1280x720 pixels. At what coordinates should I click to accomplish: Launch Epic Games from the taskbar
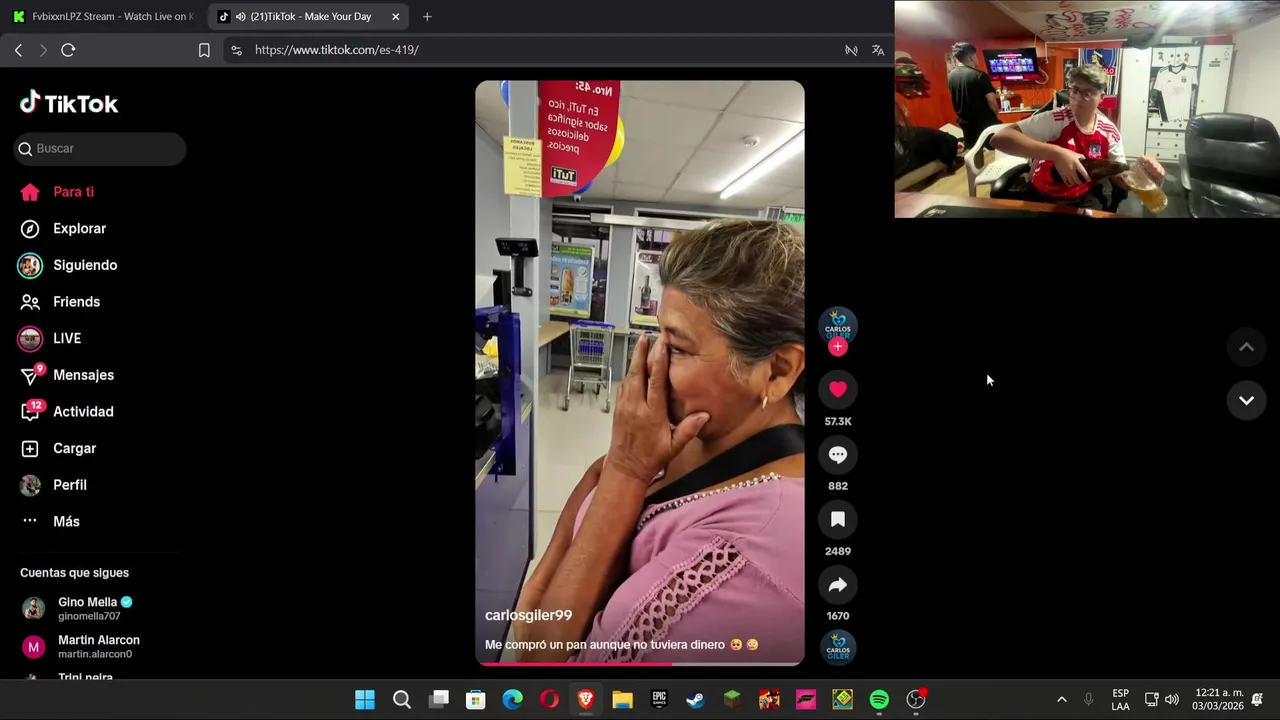(659, 700)
